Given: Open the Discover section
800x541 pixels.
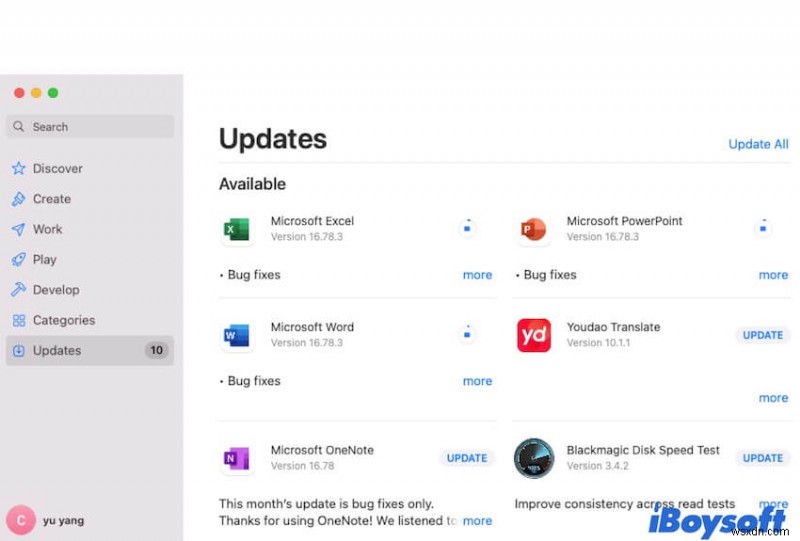Looking at the screenshot, I should click(90, 168).
